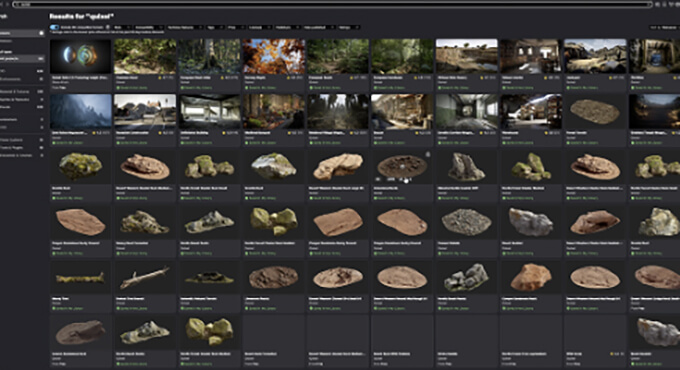Viewport: 680px width, 370px height.
Task: Click the green owned icon under the town street card
Action: (118, 143)
